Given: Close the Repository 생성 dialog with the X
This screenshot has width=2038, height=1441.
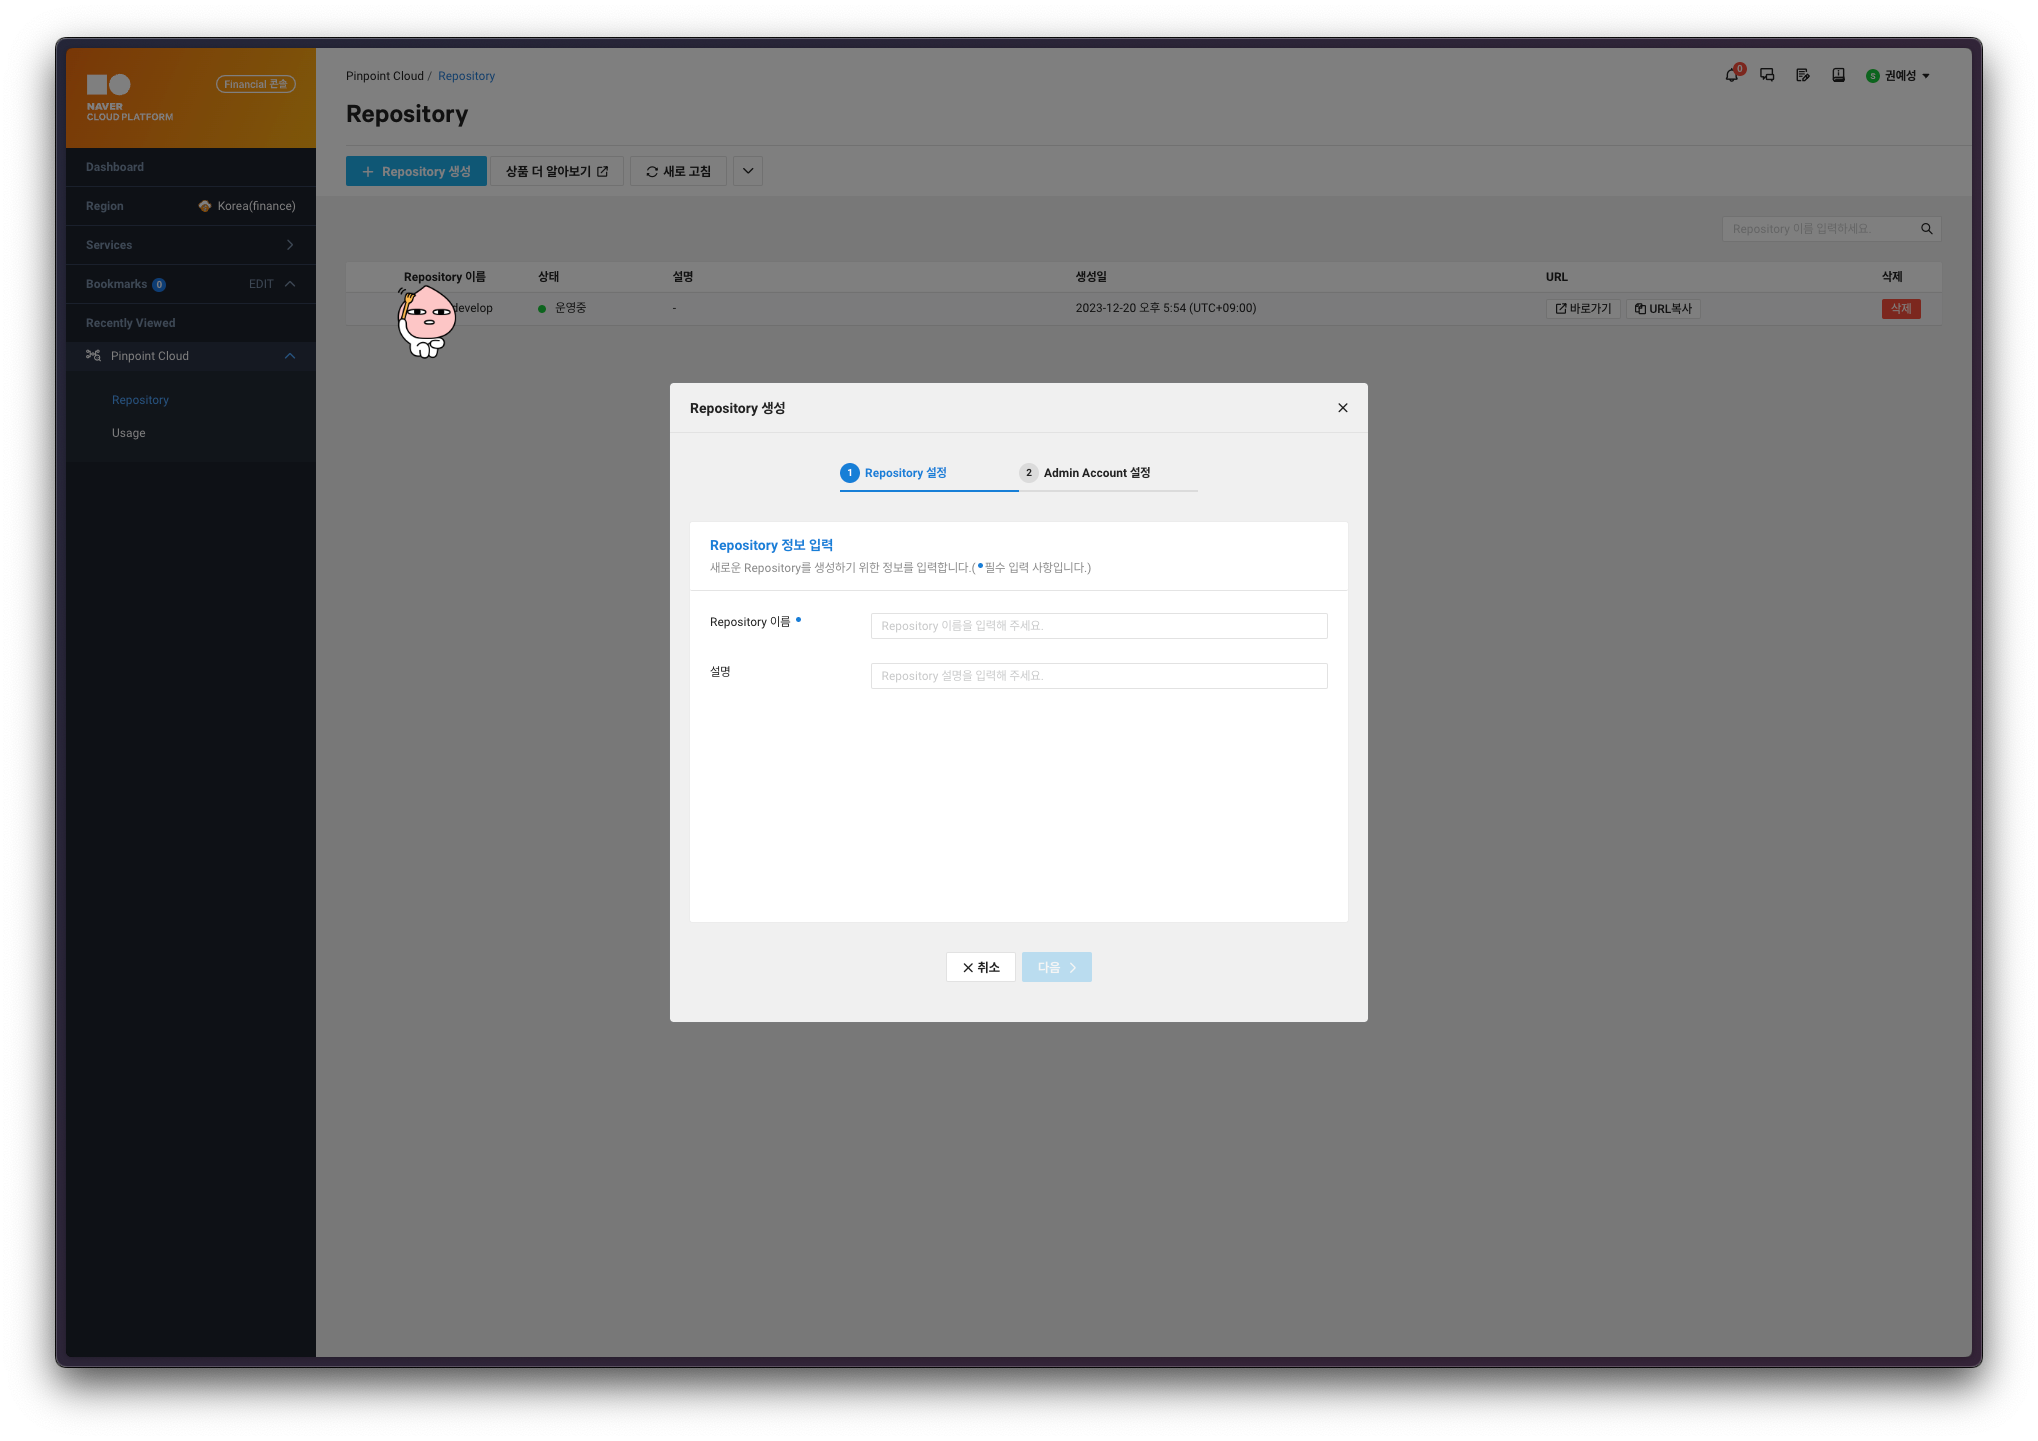Looking at the screenshot, I should 1342,408.
